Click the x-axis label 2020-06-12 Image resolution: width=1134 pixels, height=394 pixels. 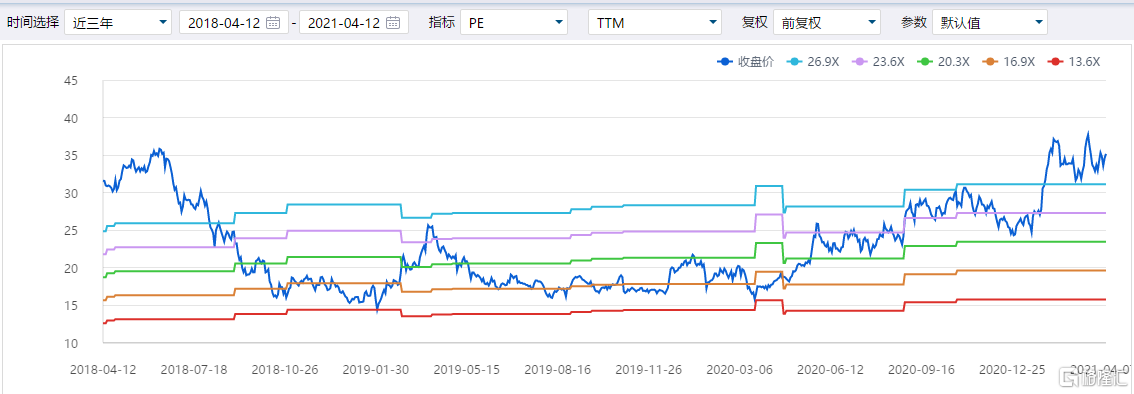(x=831, y=369)
